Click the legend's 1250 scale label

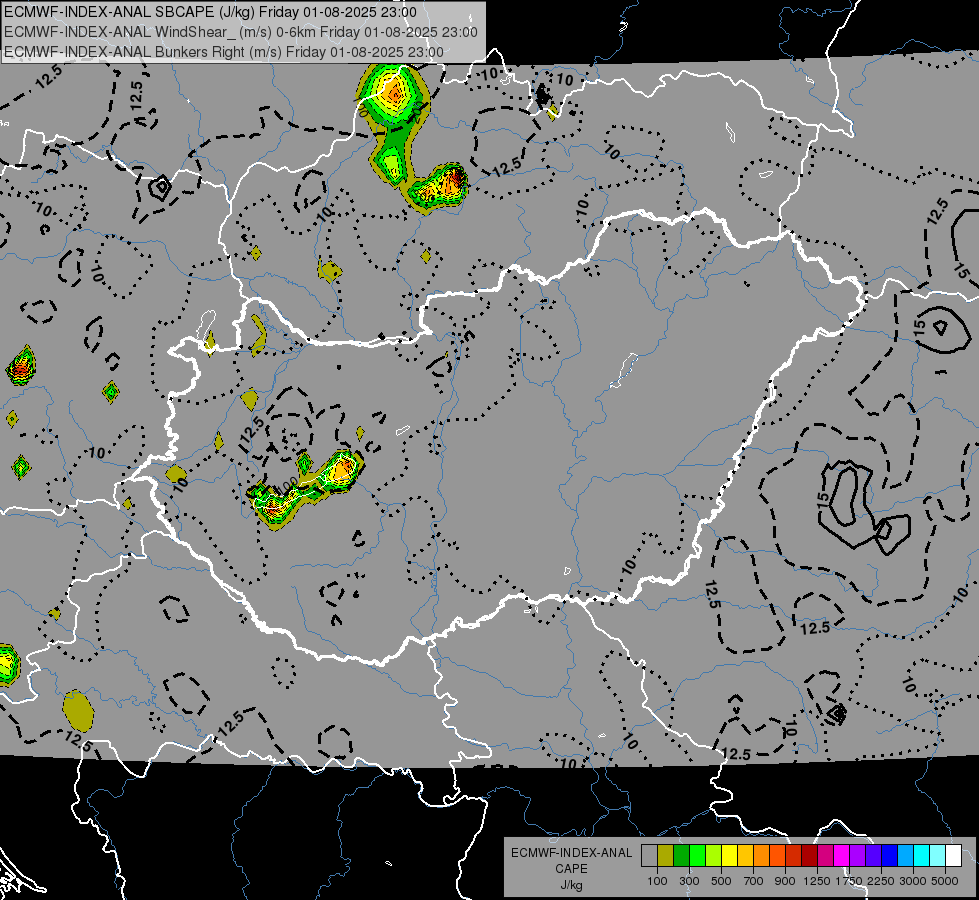pos(817,881)
